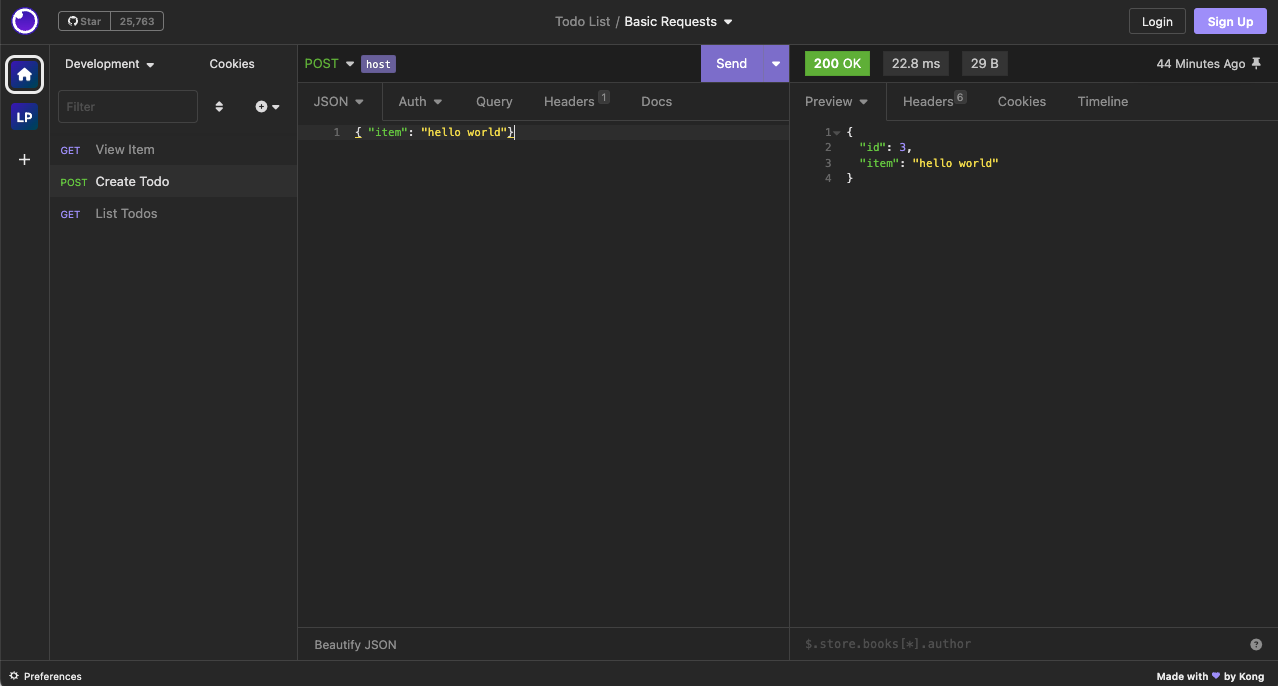The width and height of the screenshot is (1278, 686).
Task: Open Preferences gear at bottom left
Action: pyautogui.click(x=14, y=676)
